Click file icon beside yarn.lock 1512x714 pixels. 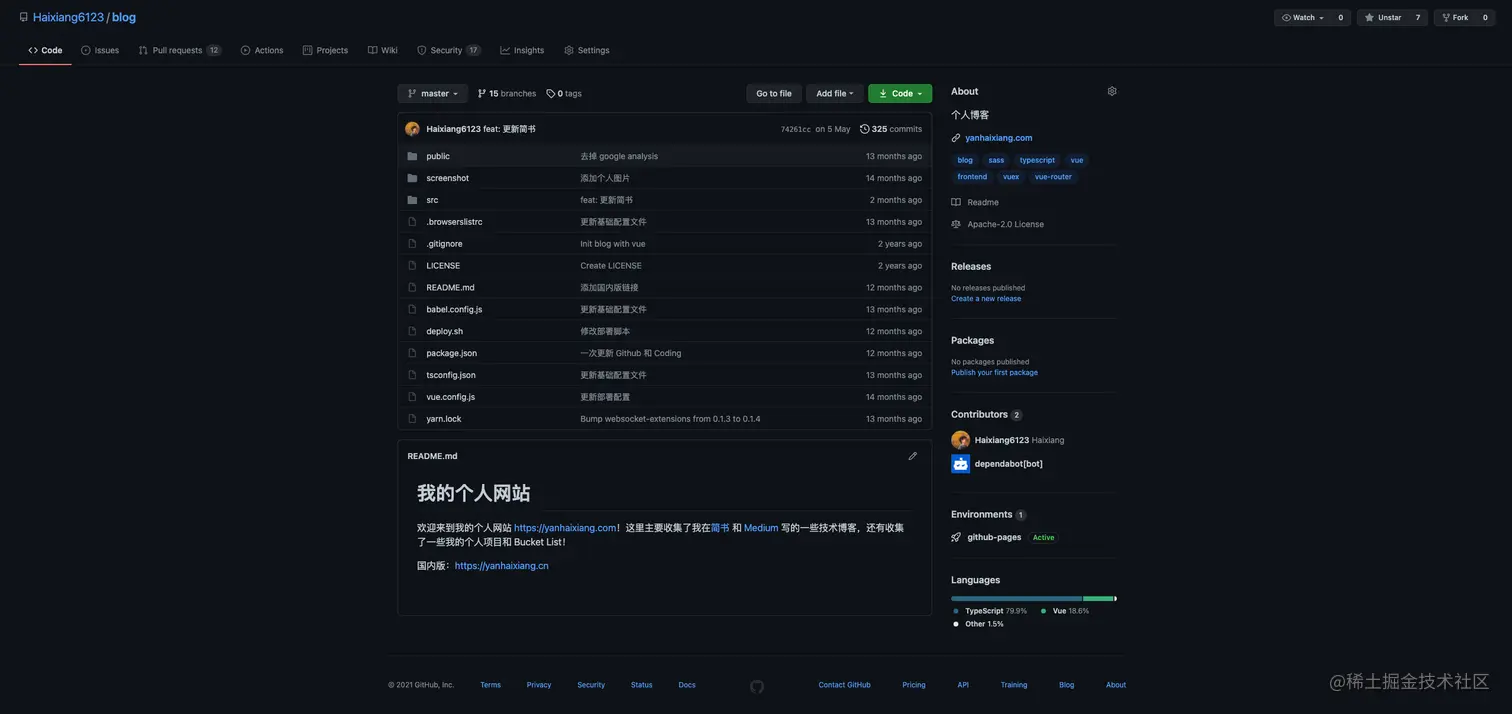tap(412, 419)
